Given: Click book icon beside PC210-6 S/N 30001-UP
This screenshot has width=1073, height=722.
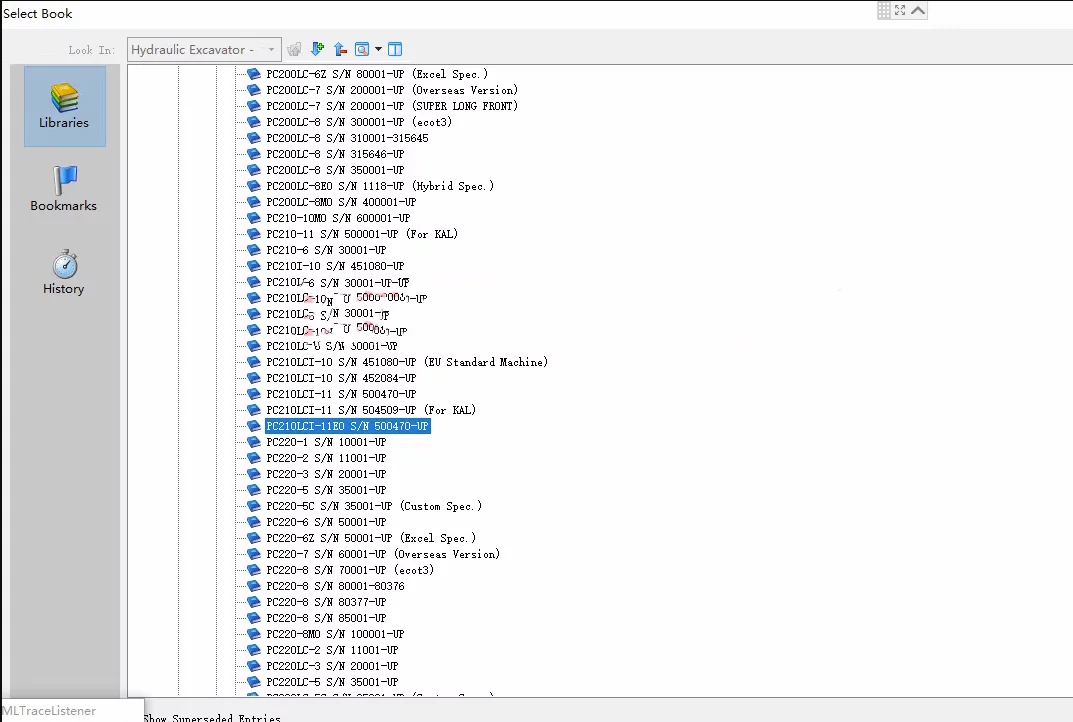Looking at the screenshot, I should click(254, 250).
